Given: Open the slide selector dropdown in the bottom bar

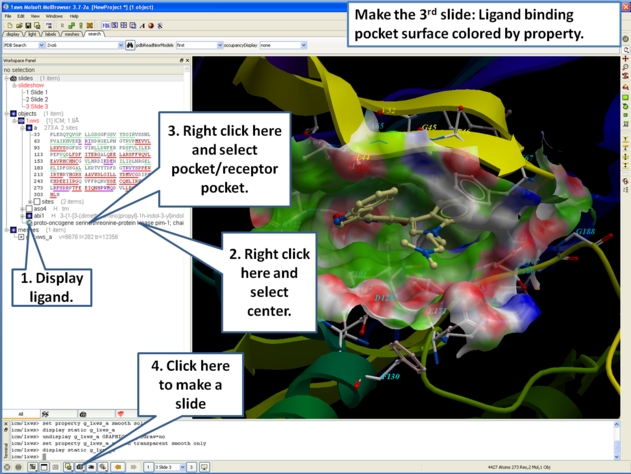Looking at the screenshot, I should (183, 467).
